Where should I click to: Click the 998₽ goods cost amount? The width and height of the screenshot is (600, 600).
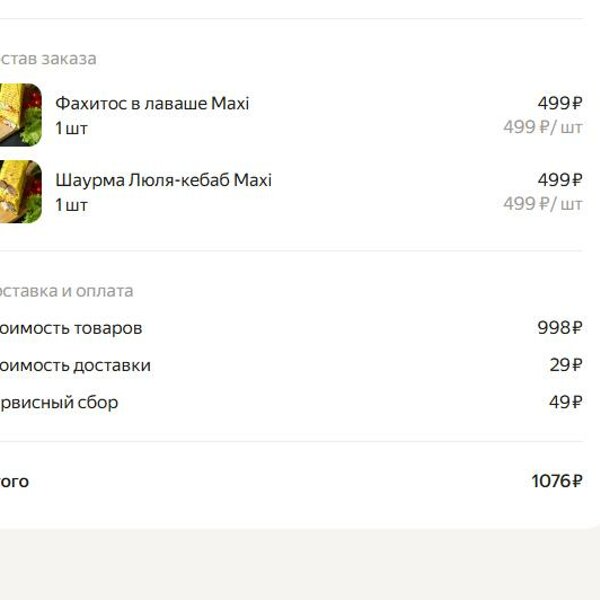pos(560,328)
